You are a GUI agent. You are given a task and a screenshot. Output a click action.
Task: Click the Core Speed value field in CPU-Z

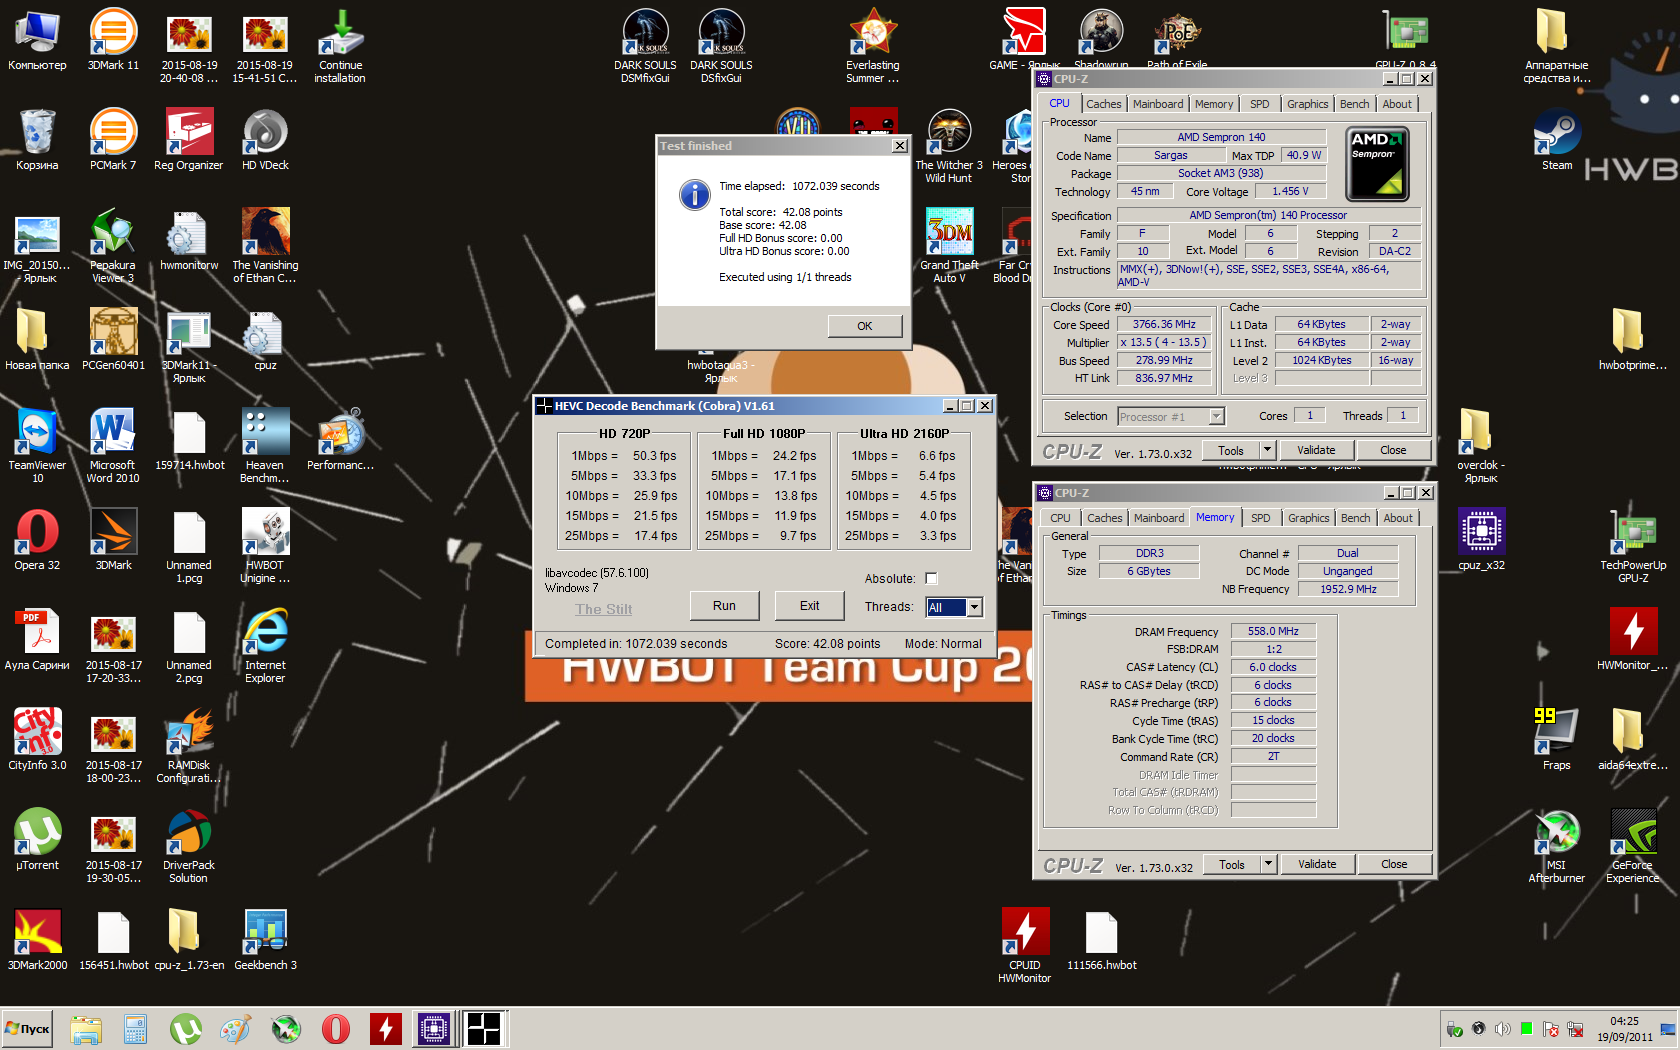[1164, 325]
